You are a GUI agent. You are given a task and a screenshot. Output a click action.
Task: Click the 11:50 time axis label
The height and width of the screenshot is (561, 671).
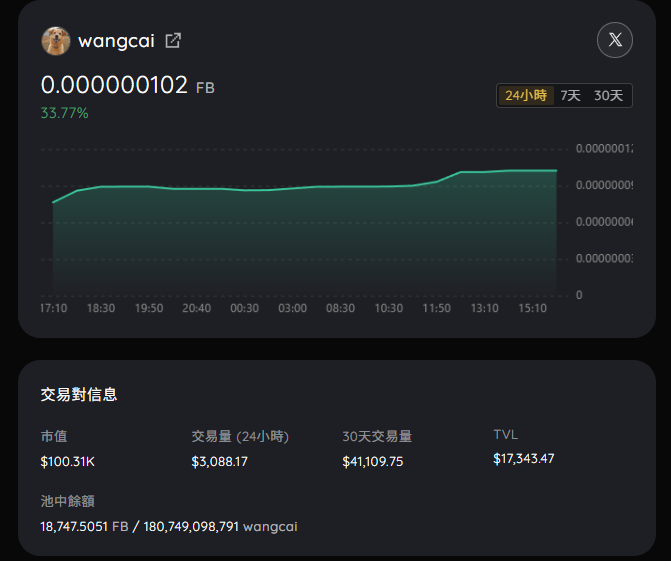436,308
